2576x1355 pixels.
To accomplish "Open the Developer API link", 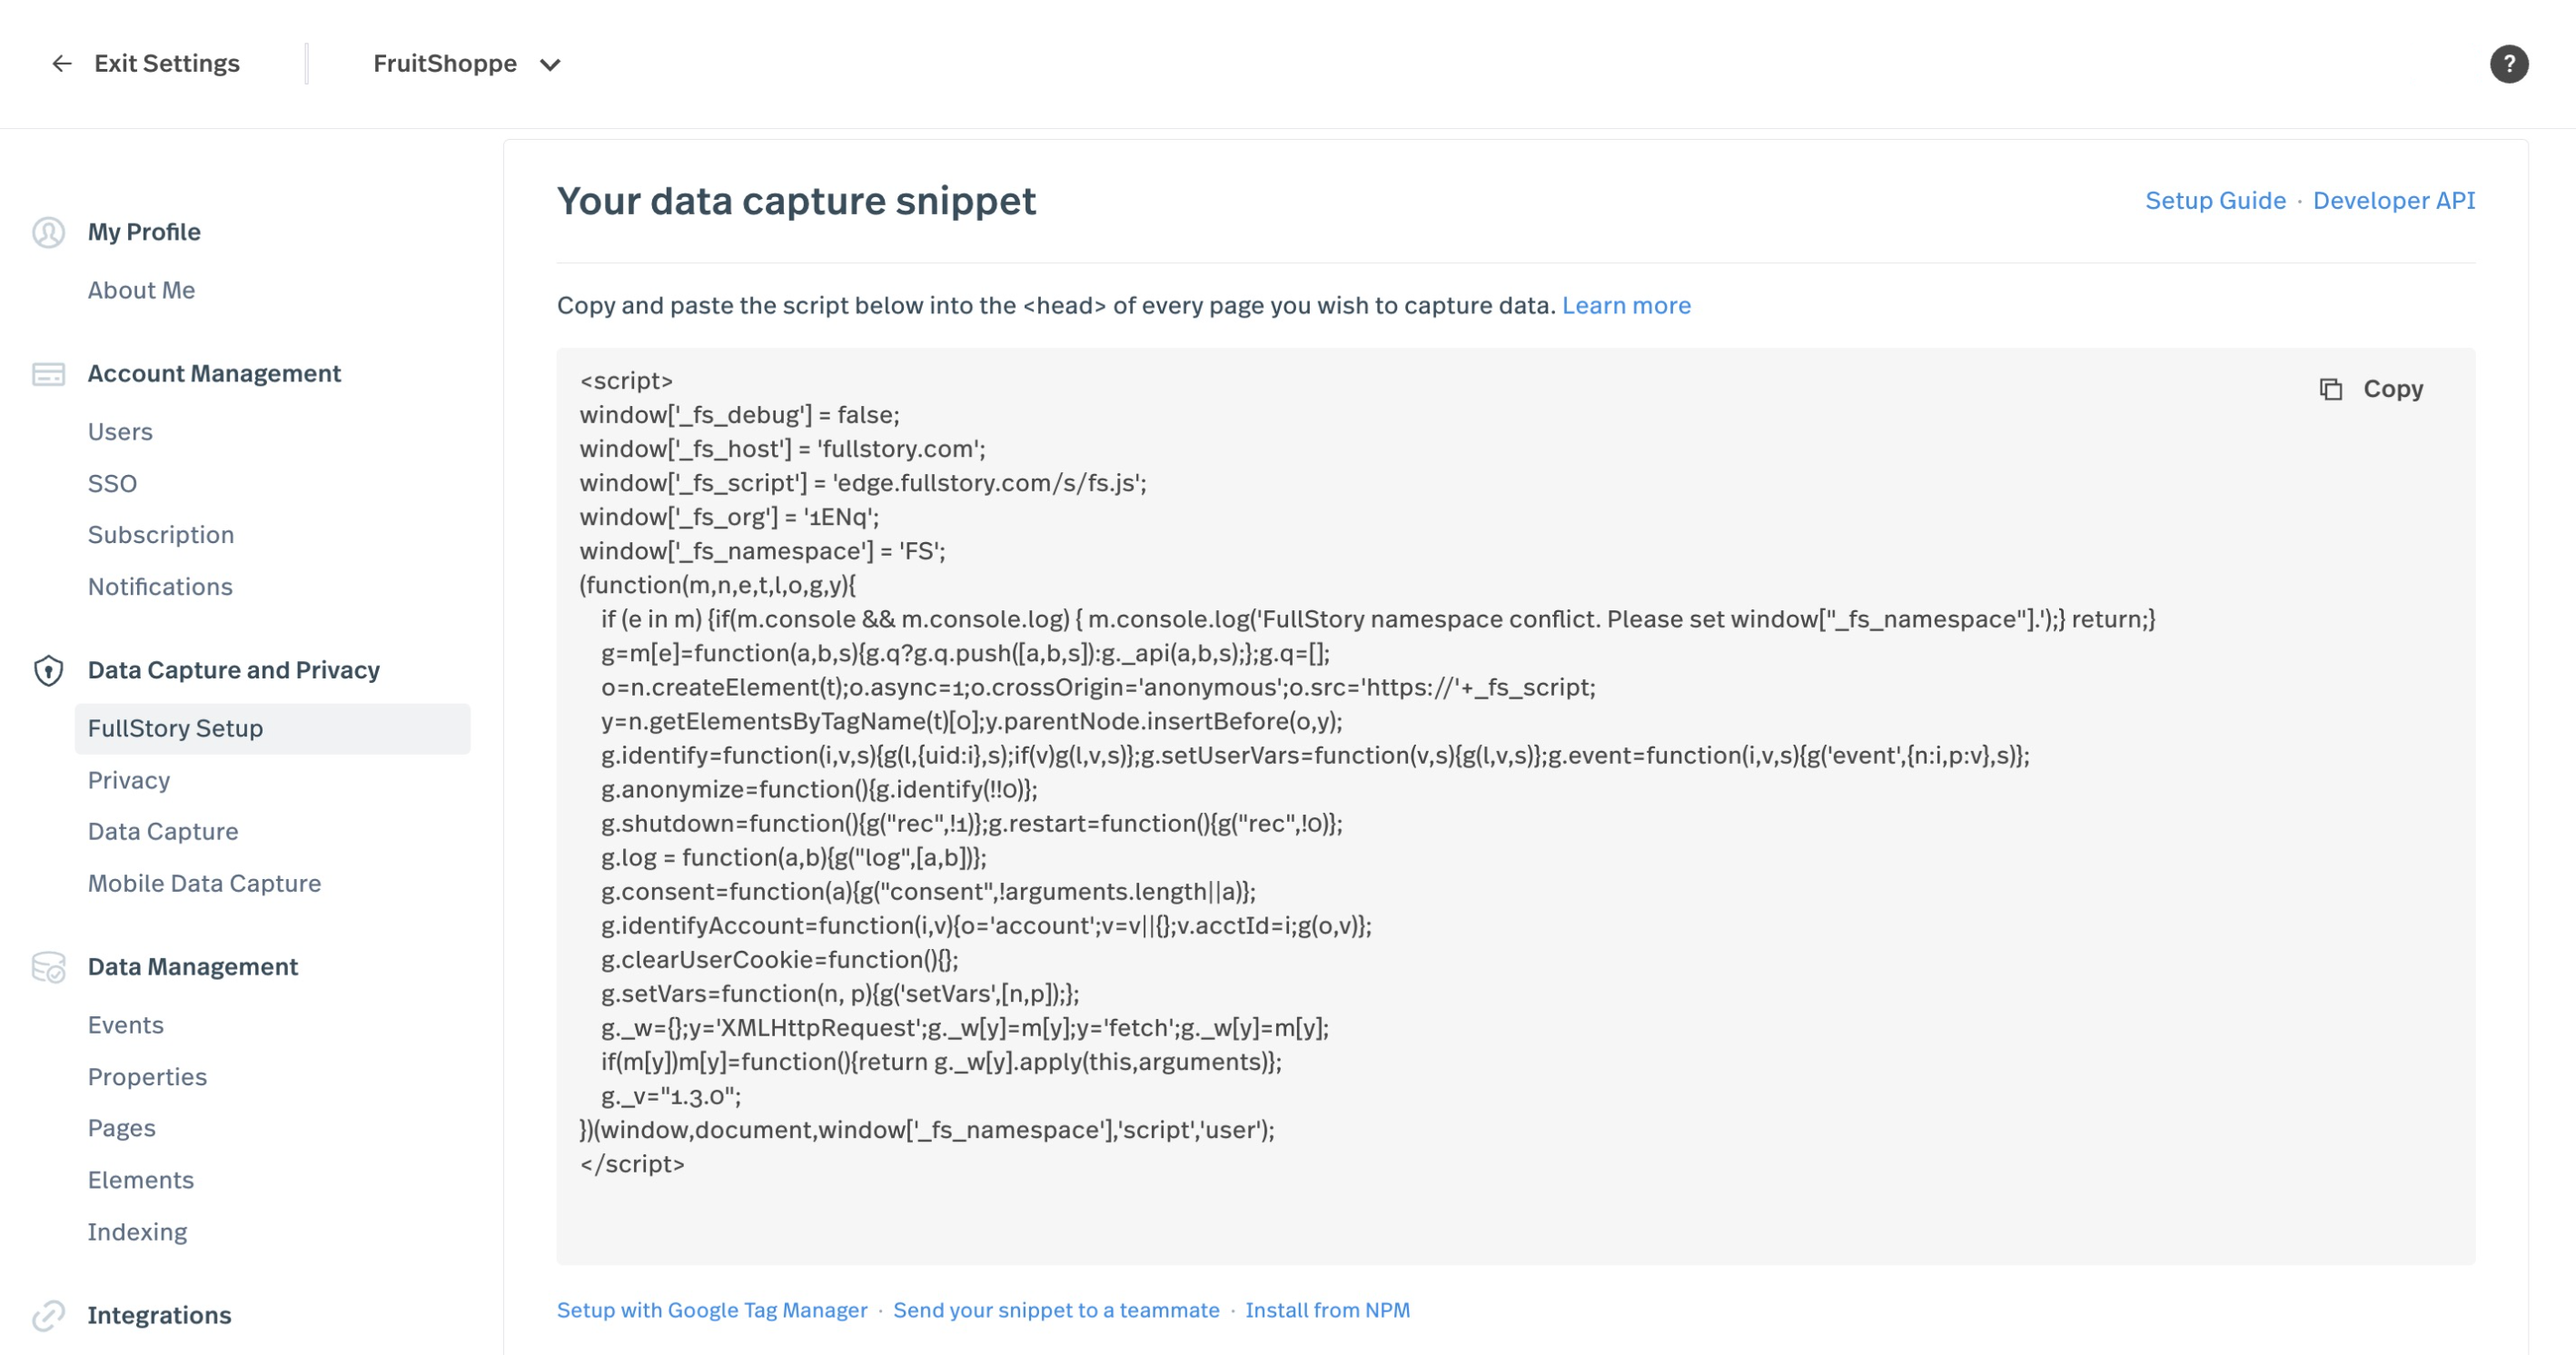I will coord(2393,201).
